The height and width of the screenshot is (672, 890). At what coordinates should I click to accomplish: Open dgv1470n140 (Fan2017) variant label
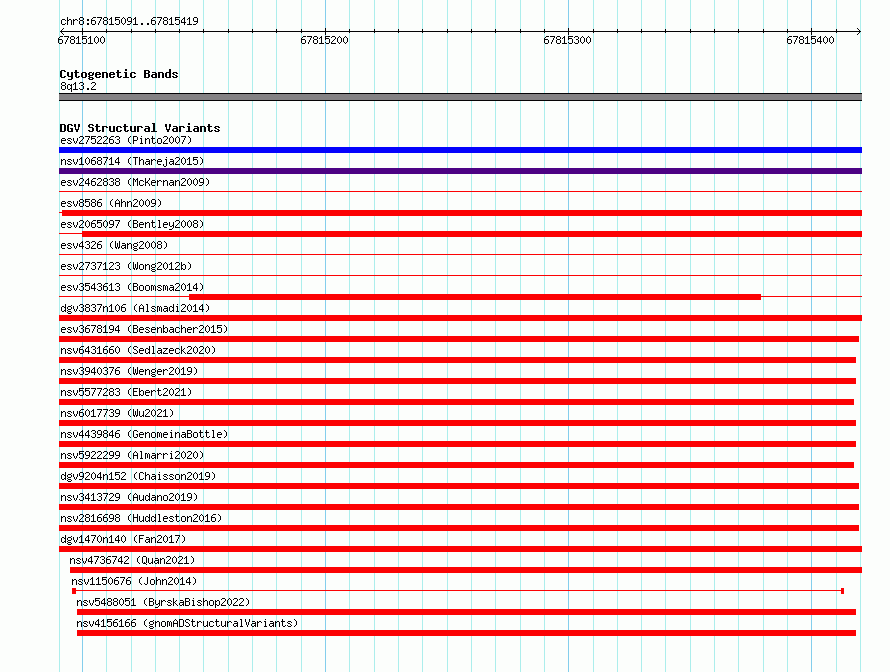(x=123, y=539)
